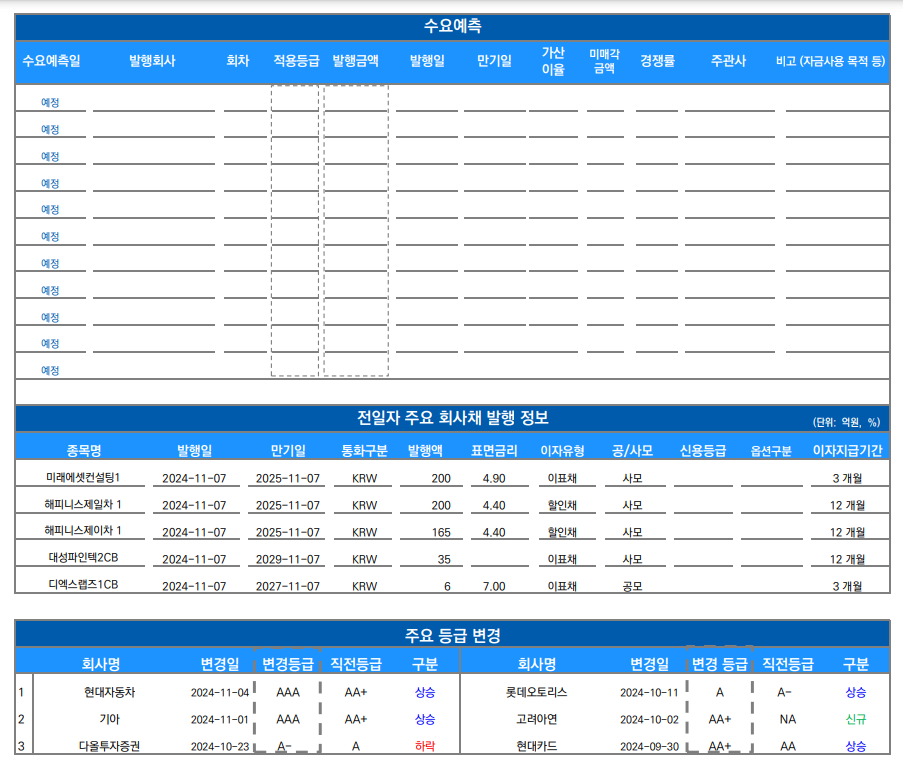Click the 디엑스랩즈1CB bond name
Image resolution: width=903 pixels, height=760 pixels.
83,586
